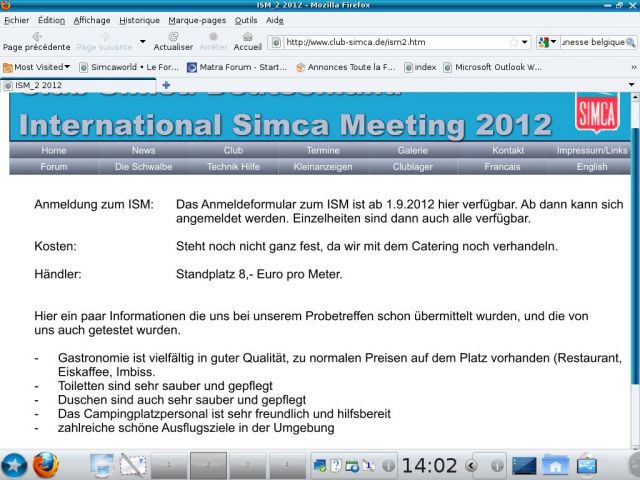Open the KDE application launcher star
The height and width of the screenshot is (480, 640).
14,465
